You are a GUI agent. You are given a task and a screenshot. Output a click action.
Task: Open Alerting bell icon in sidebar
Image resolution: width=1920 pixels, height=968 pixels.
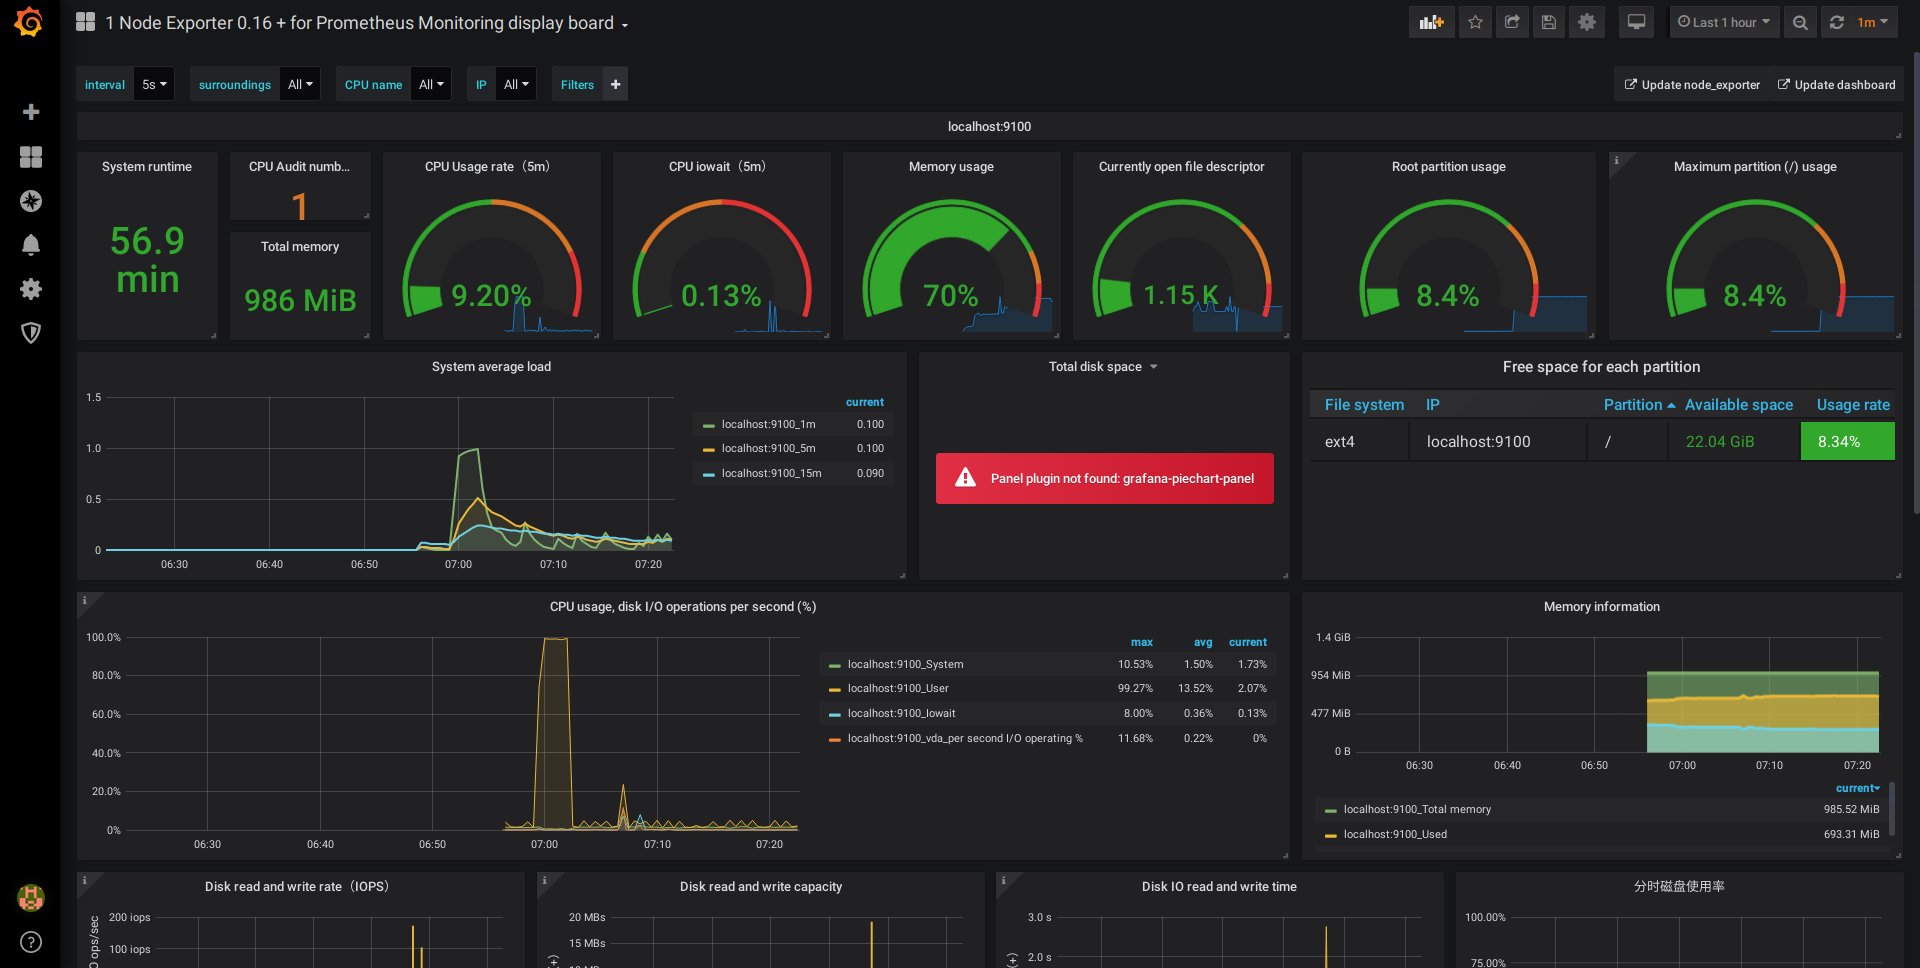tap(31, 245)
